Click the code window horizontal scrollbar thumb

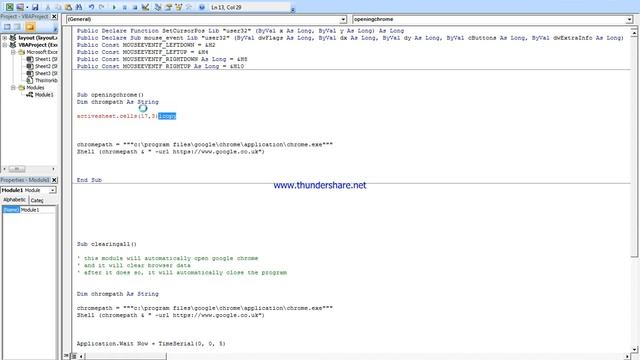125,356
